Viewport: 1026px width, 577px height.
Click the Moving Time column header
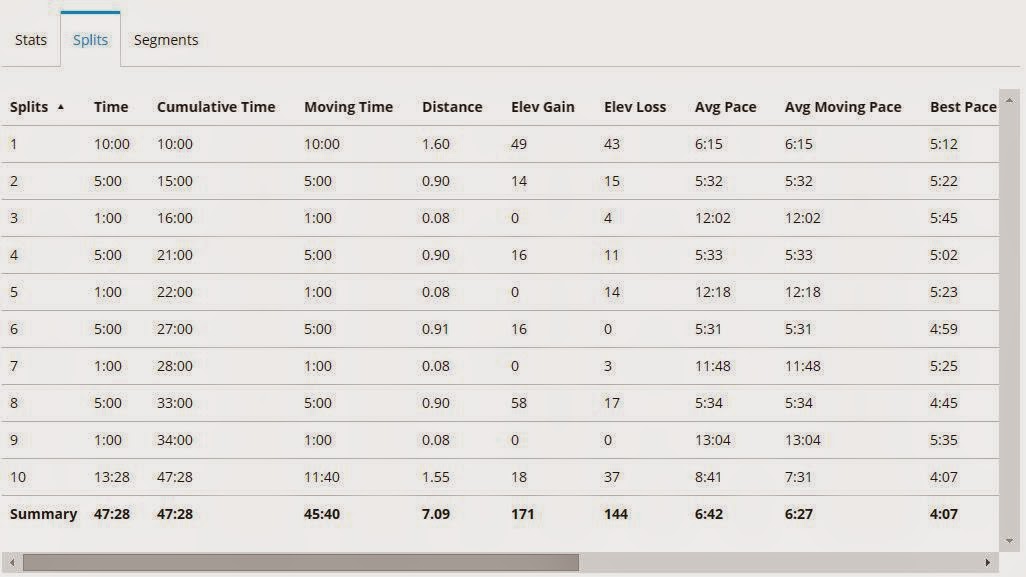348,107
